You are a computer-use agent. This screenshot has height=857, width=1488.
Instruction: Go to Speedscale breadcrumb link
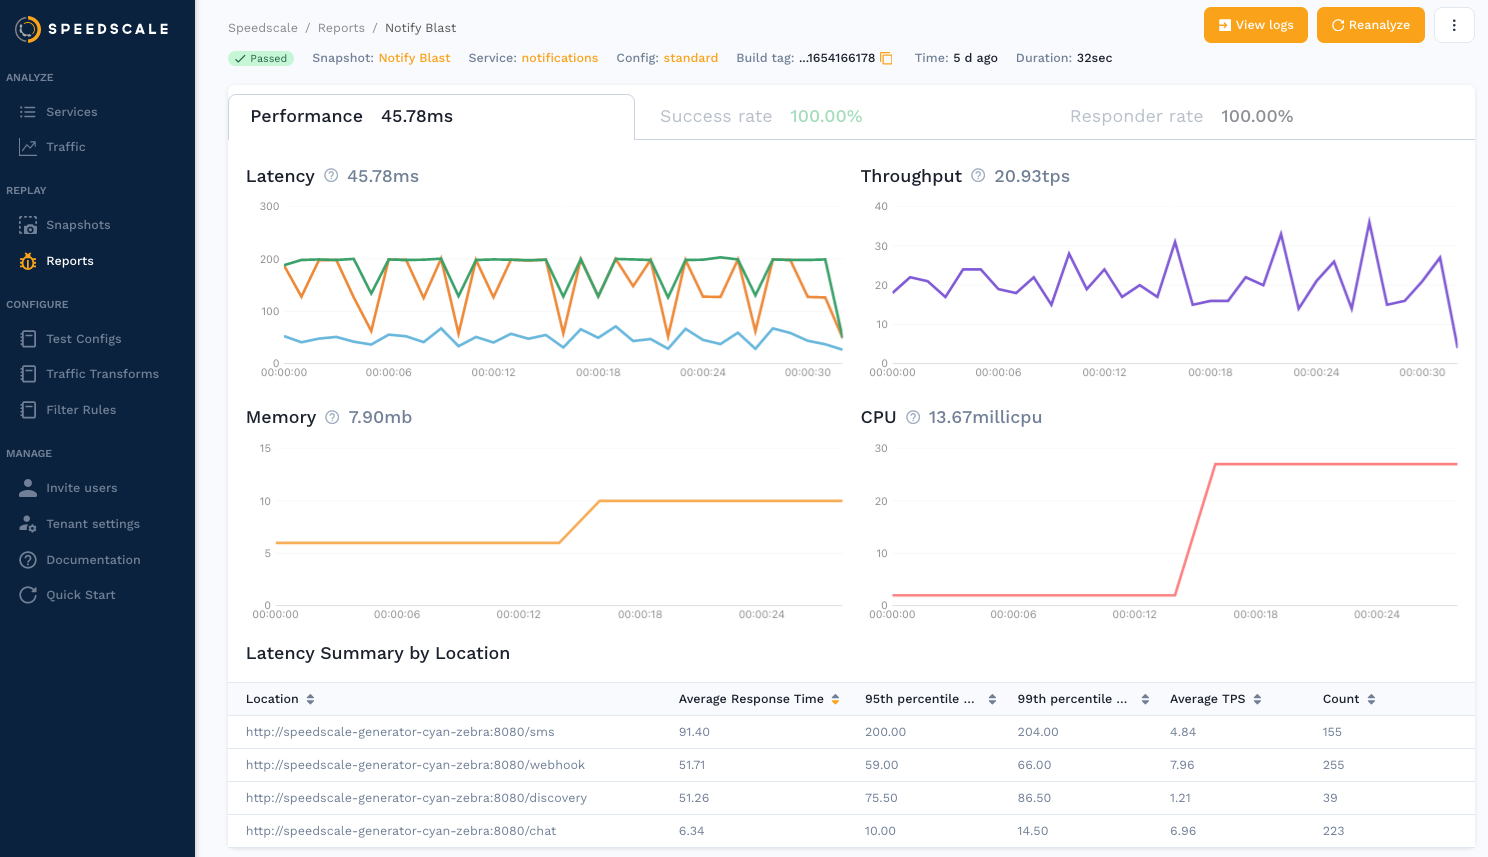pyautogui.click(x=263, y=28)
